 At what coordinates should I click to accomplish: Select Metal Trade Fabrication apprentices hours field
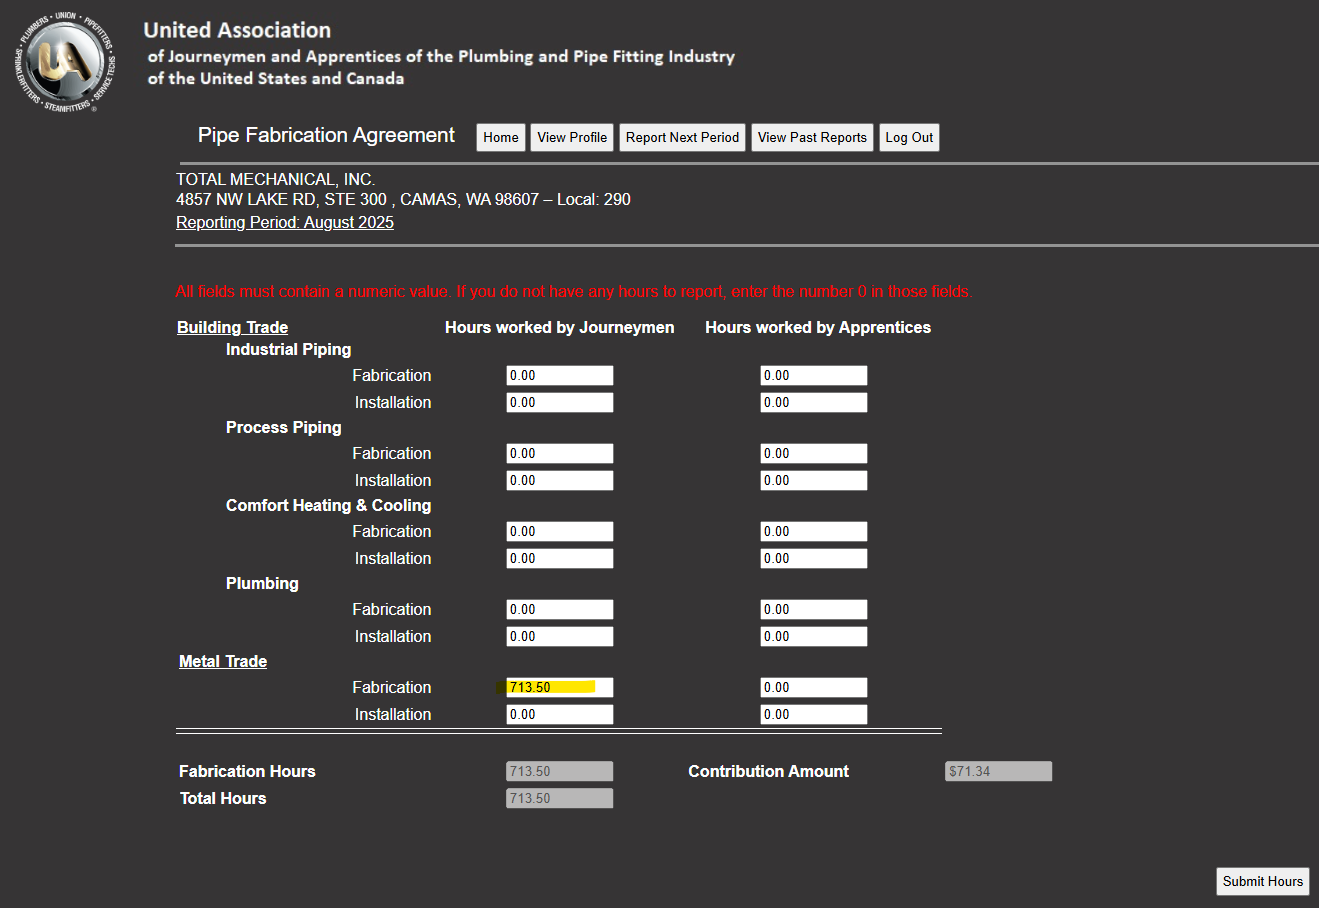coord(814,688)
